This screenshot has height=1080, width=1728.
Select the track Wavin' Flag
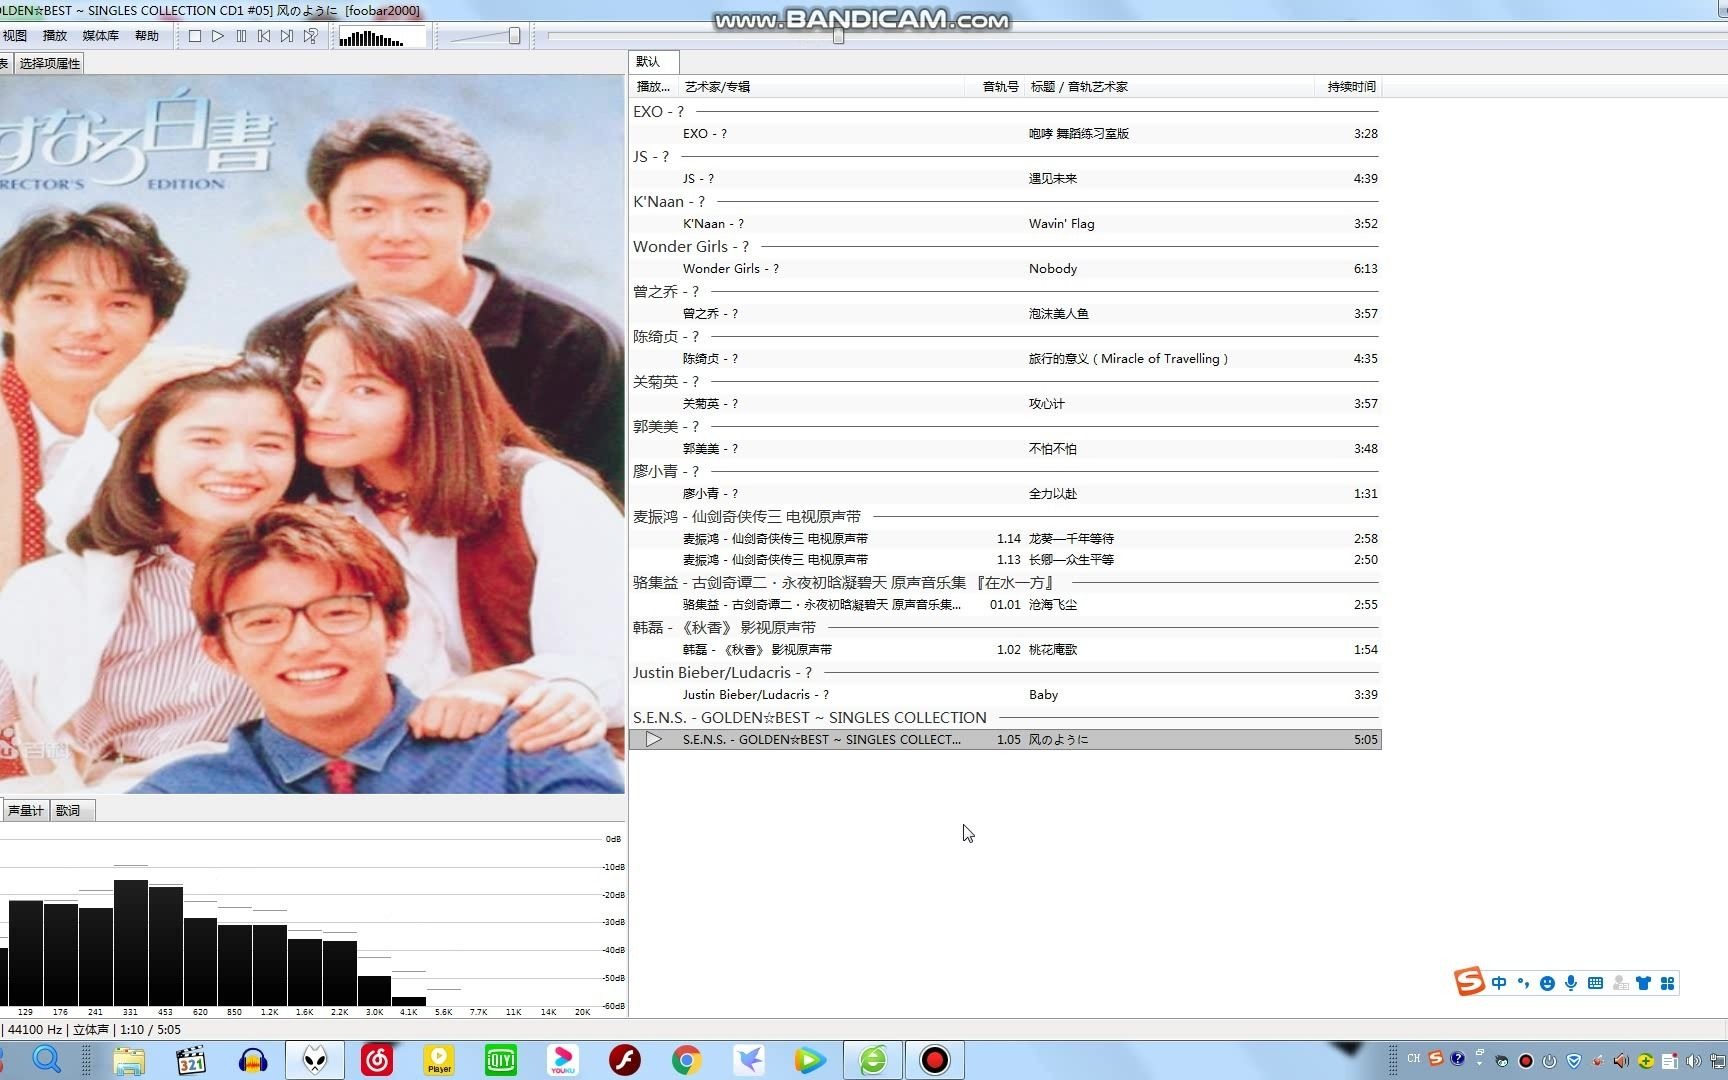(x=1005, y=224)
